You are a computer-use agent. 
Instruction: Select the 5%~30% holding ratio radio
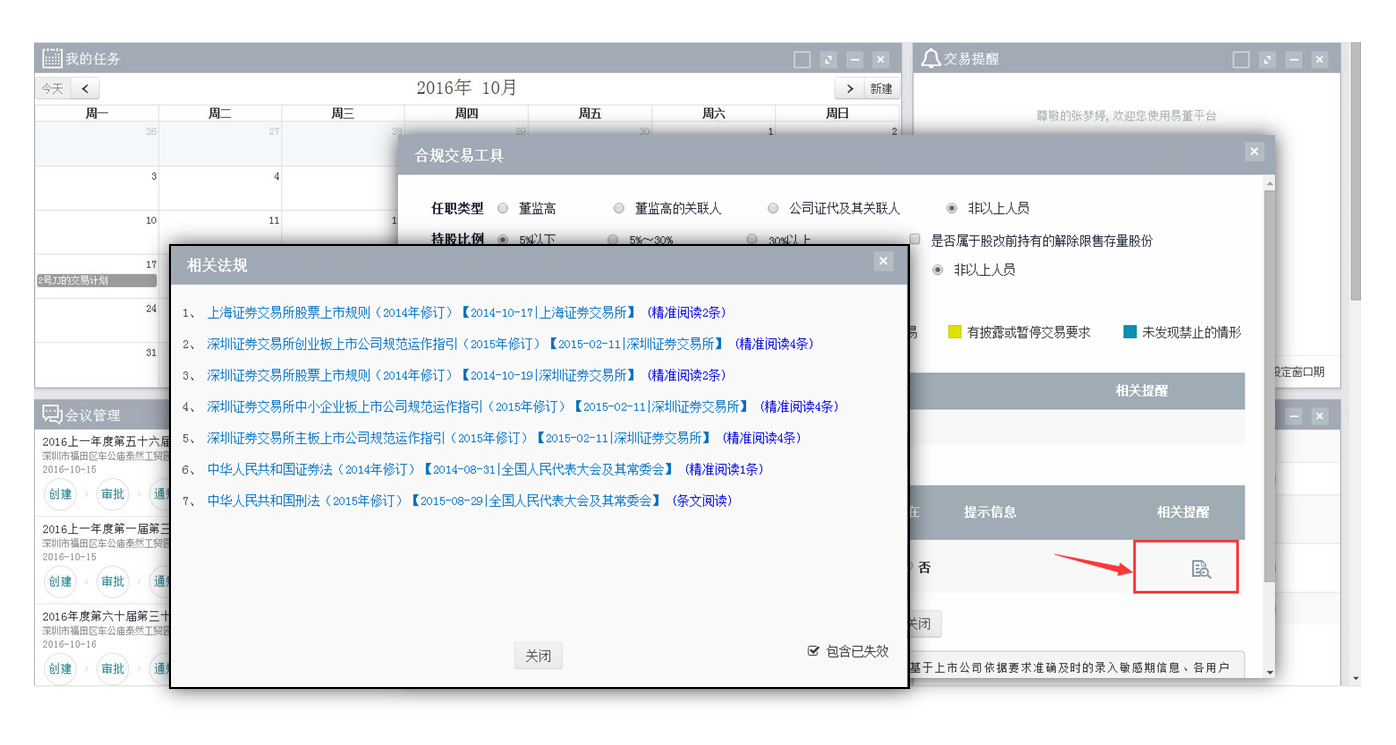tap(613, 240)
